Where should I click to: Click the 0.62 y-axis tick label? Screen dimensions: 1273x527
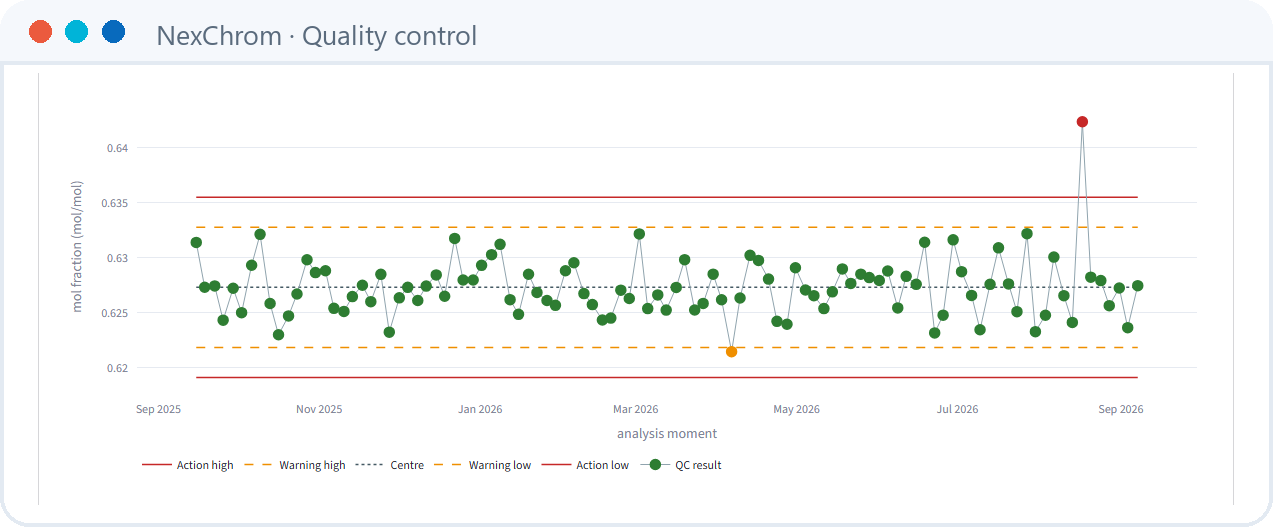tap(118, 368)
